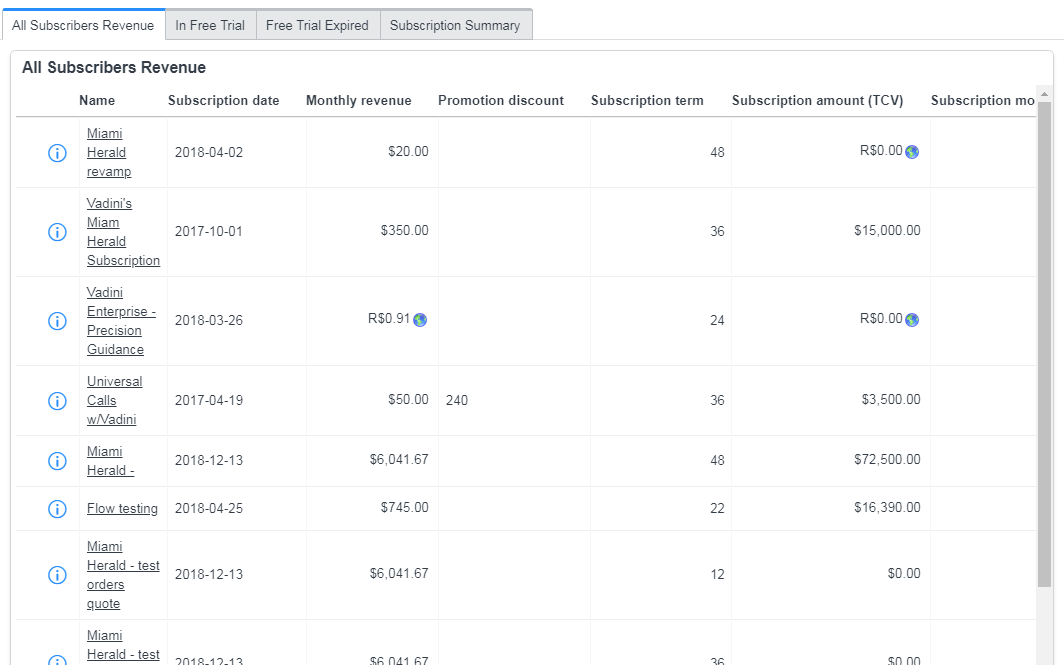
Task: Select the date 2017-10-01 cell
Action: (208, 231)
